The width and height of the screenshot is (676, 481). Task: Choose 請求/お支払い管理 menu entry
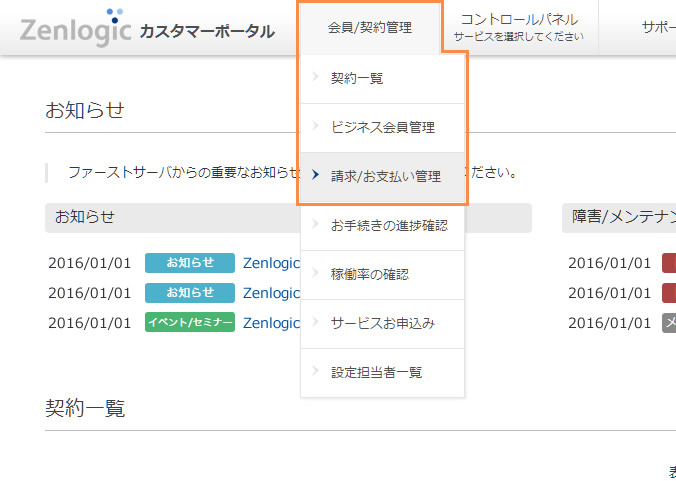(386, 176)
